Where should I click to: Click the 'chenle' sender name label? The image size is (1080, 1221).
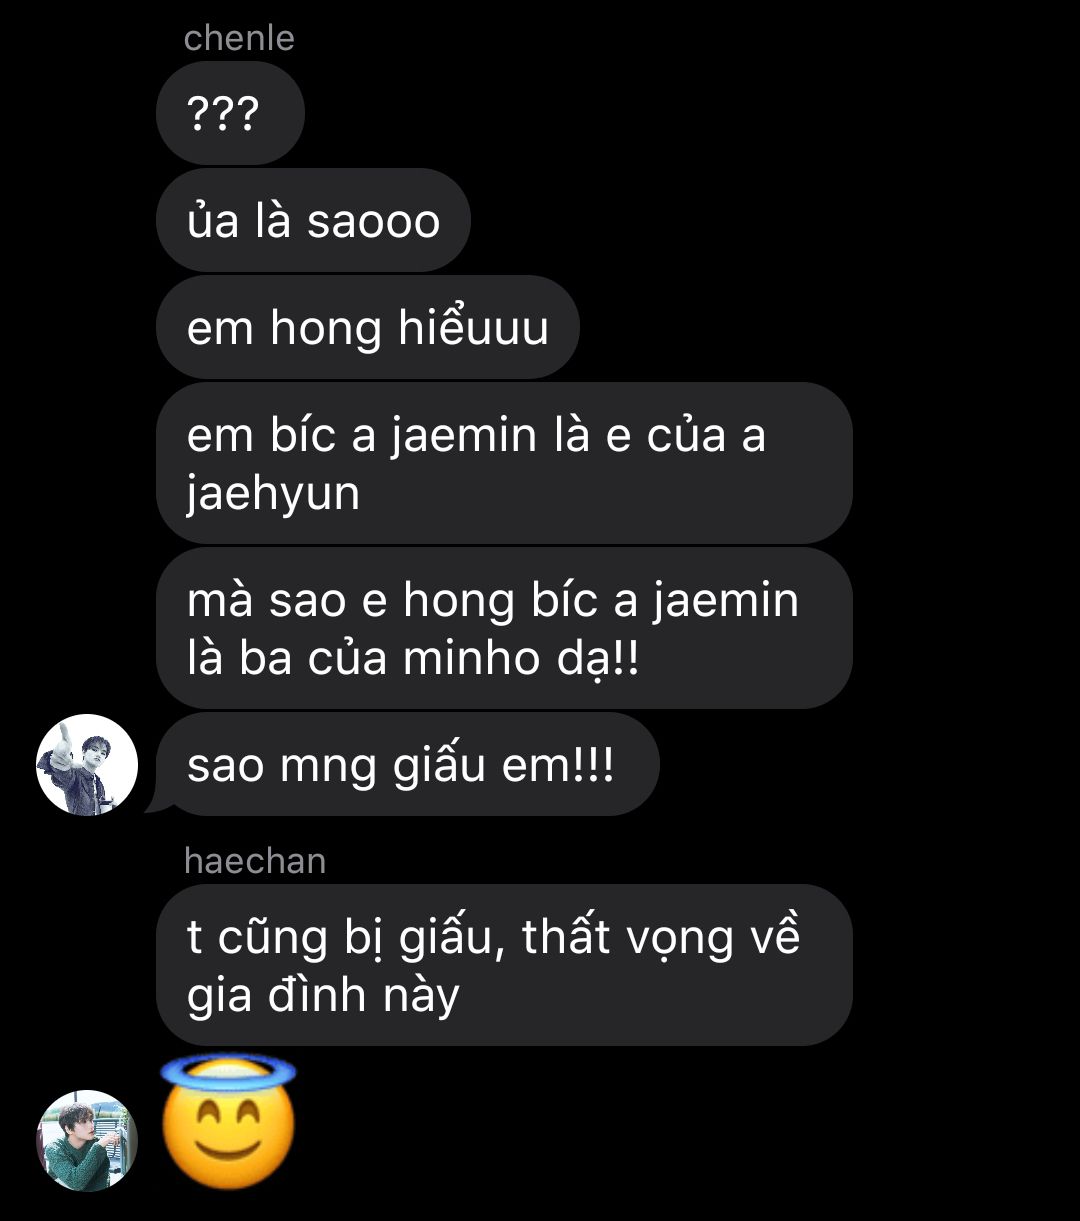[239, 38]
